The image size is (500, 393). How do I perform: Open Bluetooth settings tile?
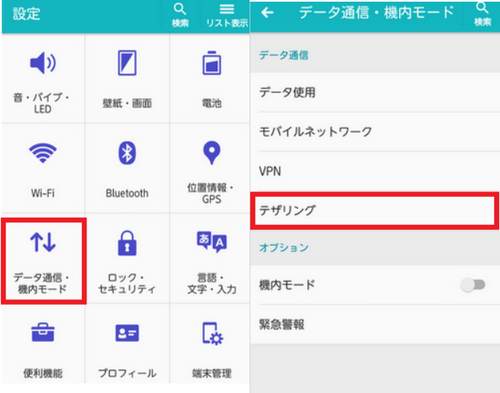pos(127,168)
